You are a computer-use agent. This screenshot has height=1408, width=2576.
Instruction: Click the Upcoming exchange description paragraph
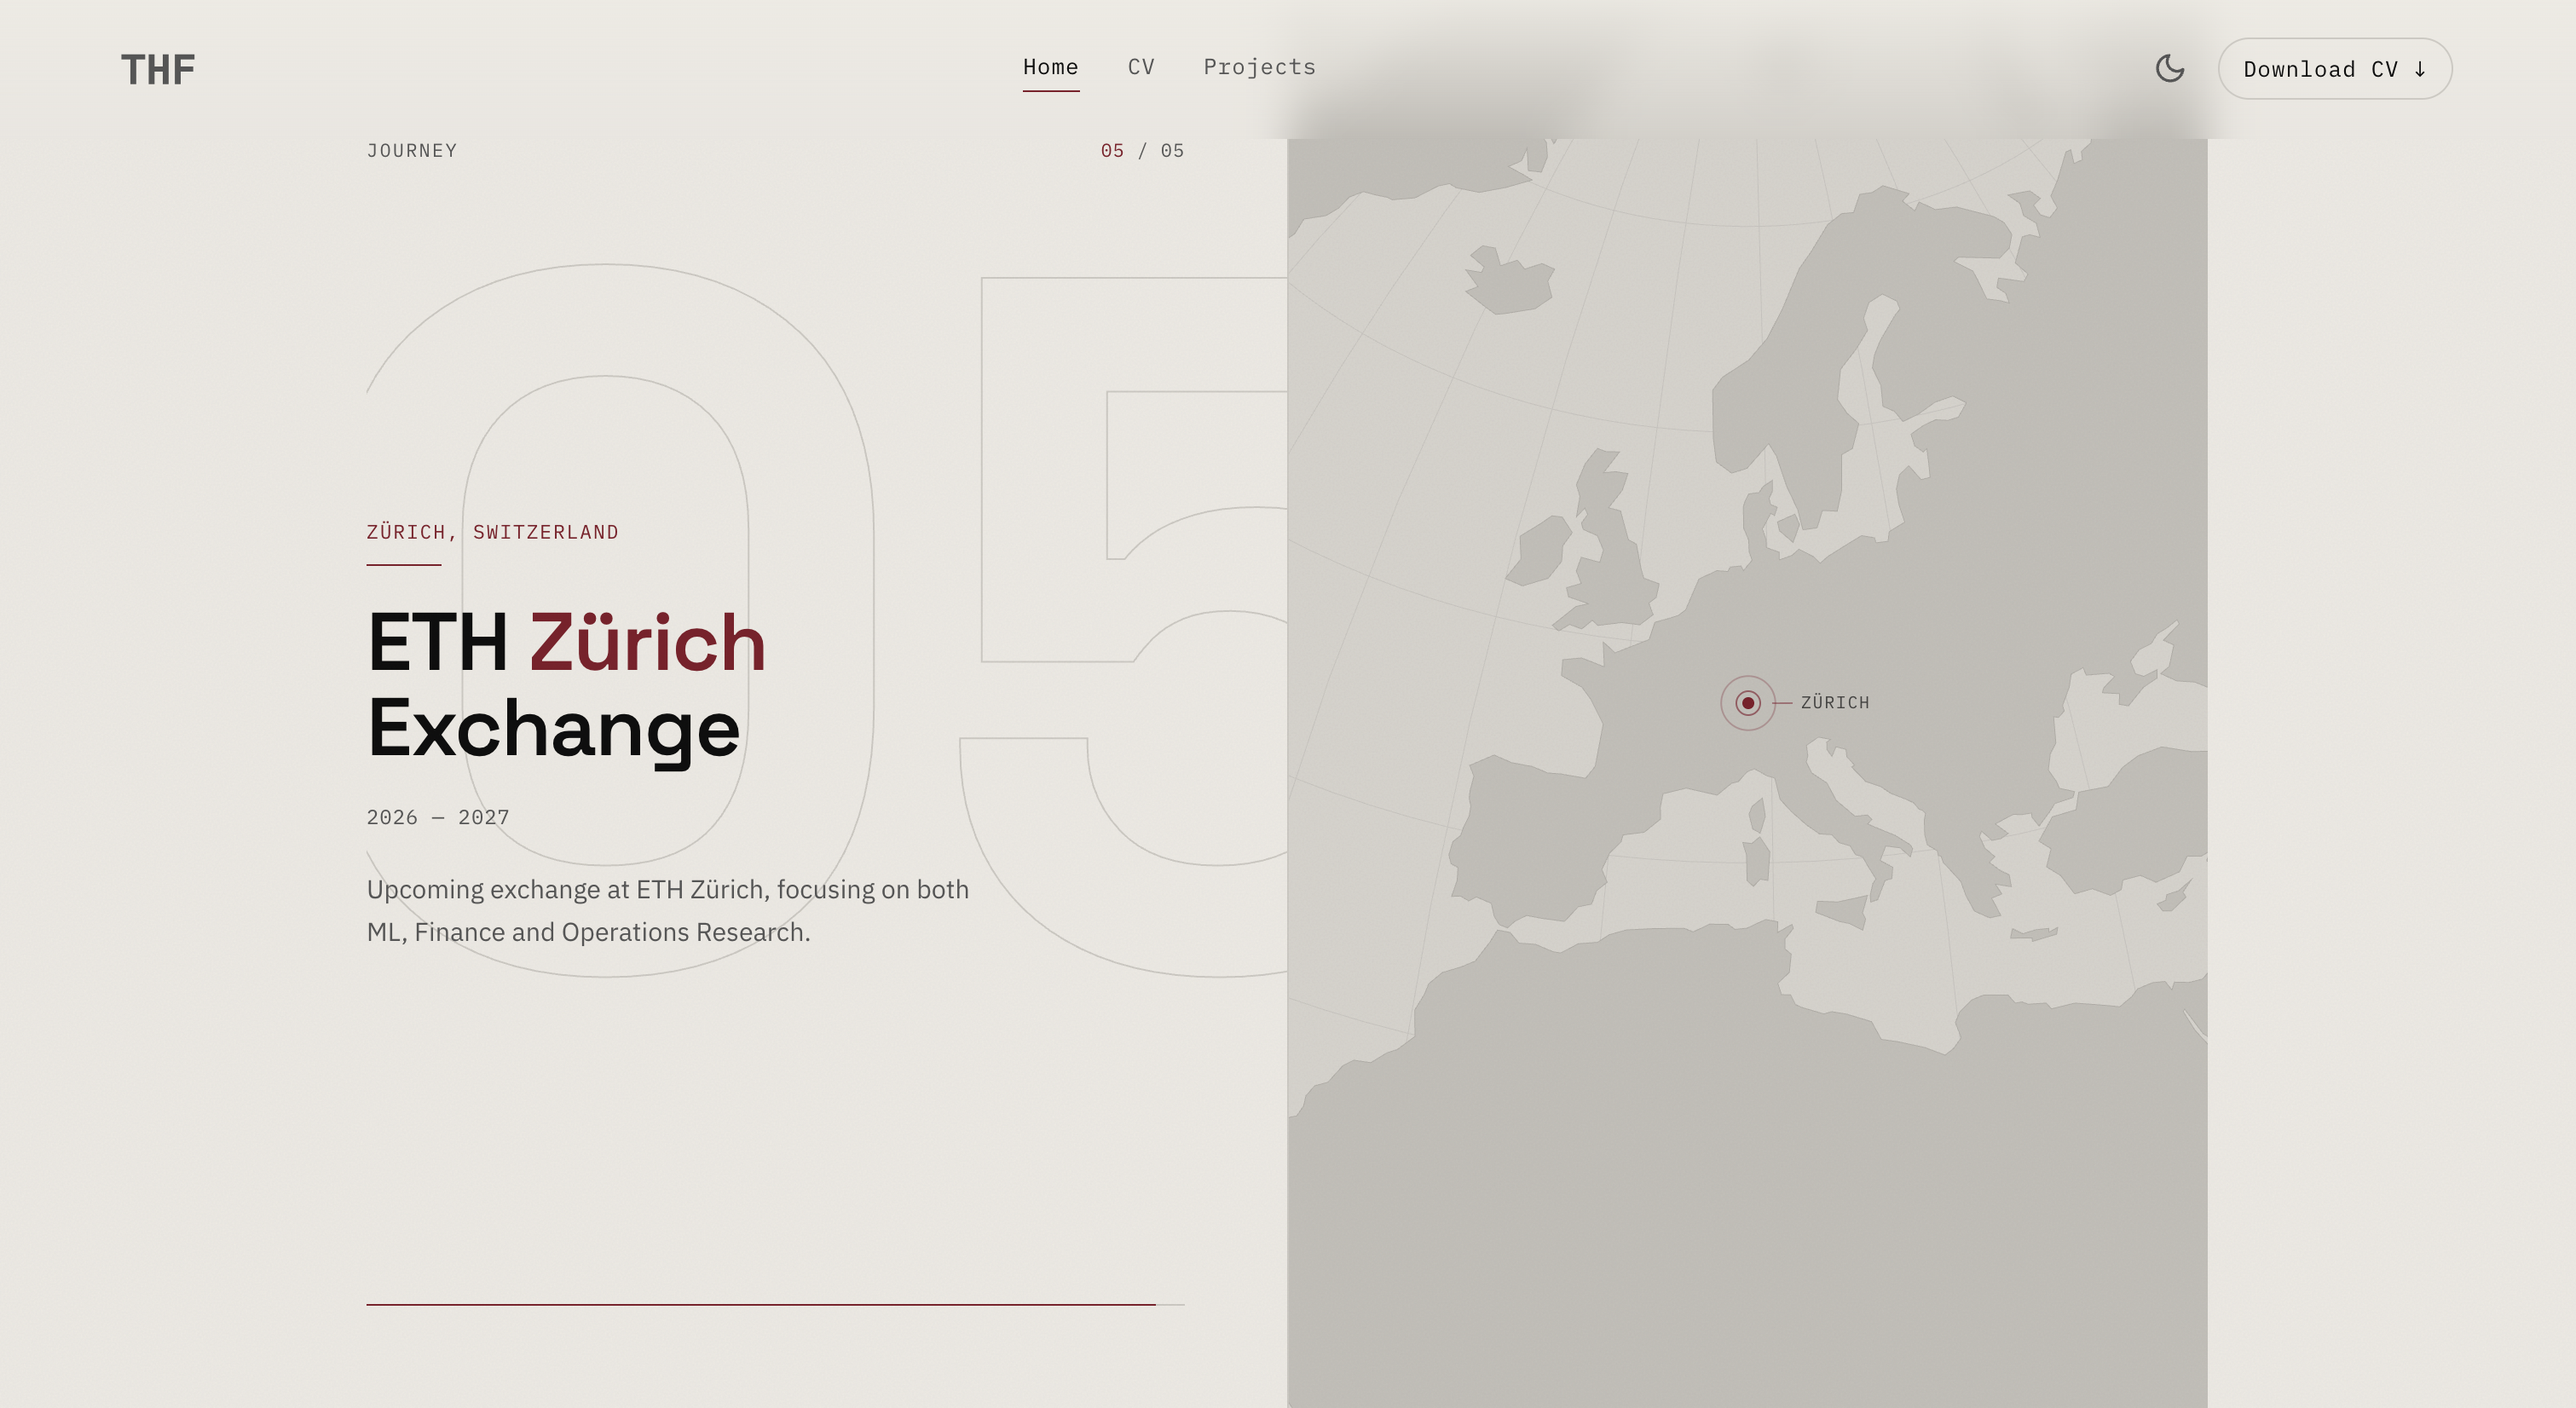coord(667,911)
